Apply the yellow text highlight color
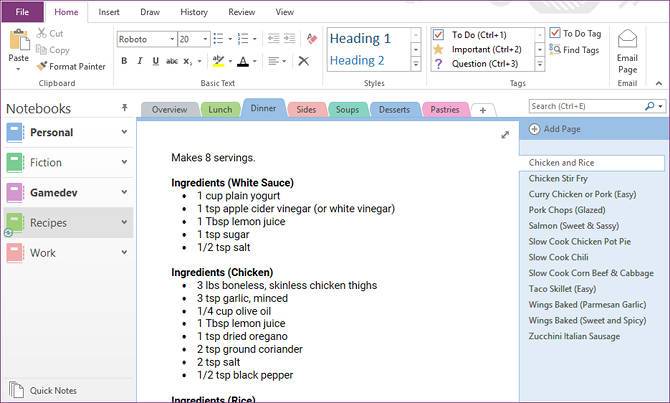 click(x=218, y=61)
